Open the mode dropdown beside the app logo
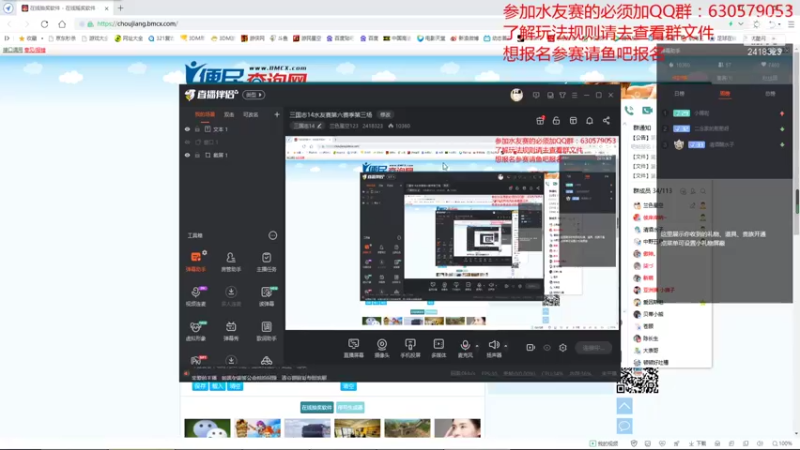800x450 pixels. [254, 95]
